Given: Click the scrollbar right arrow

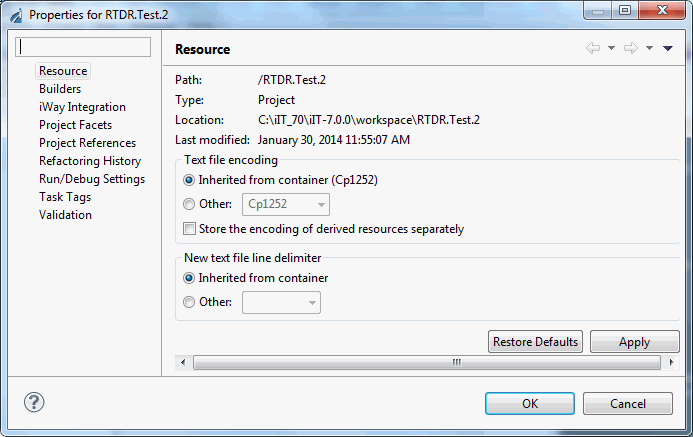Looking at the screenshot, I should coord(671,363).
